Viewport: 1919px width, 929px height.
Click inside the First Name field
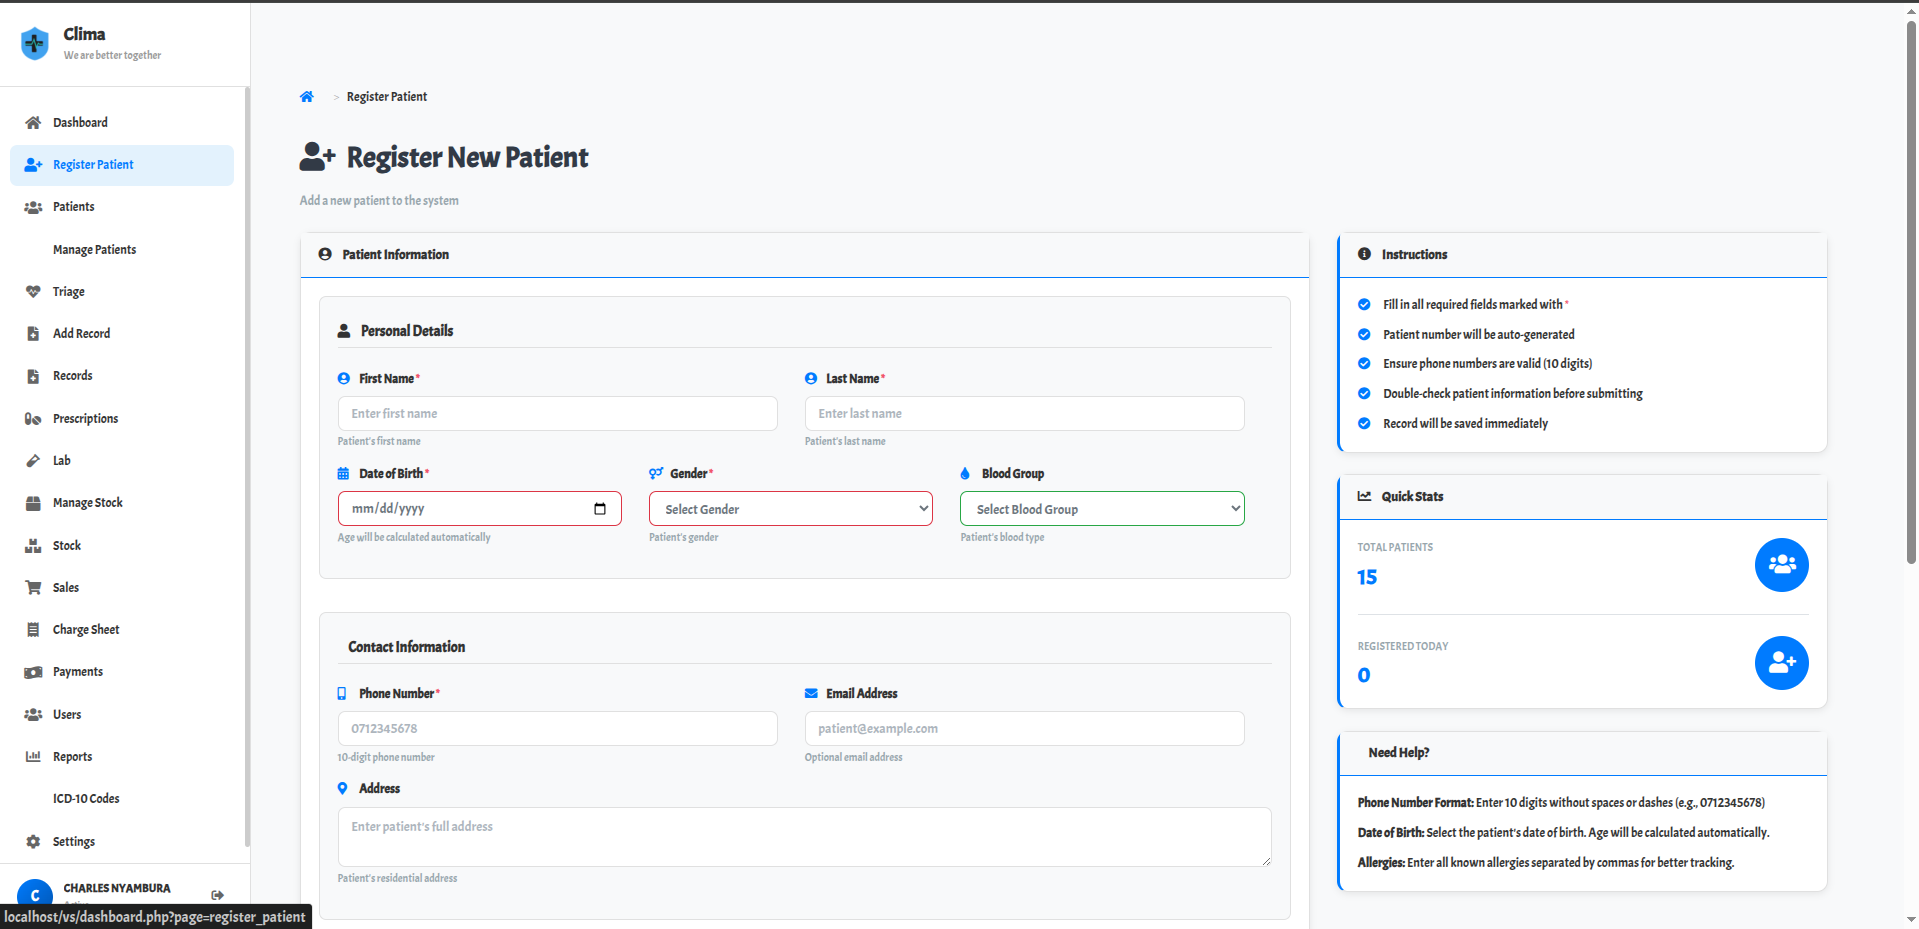point(556,413)
